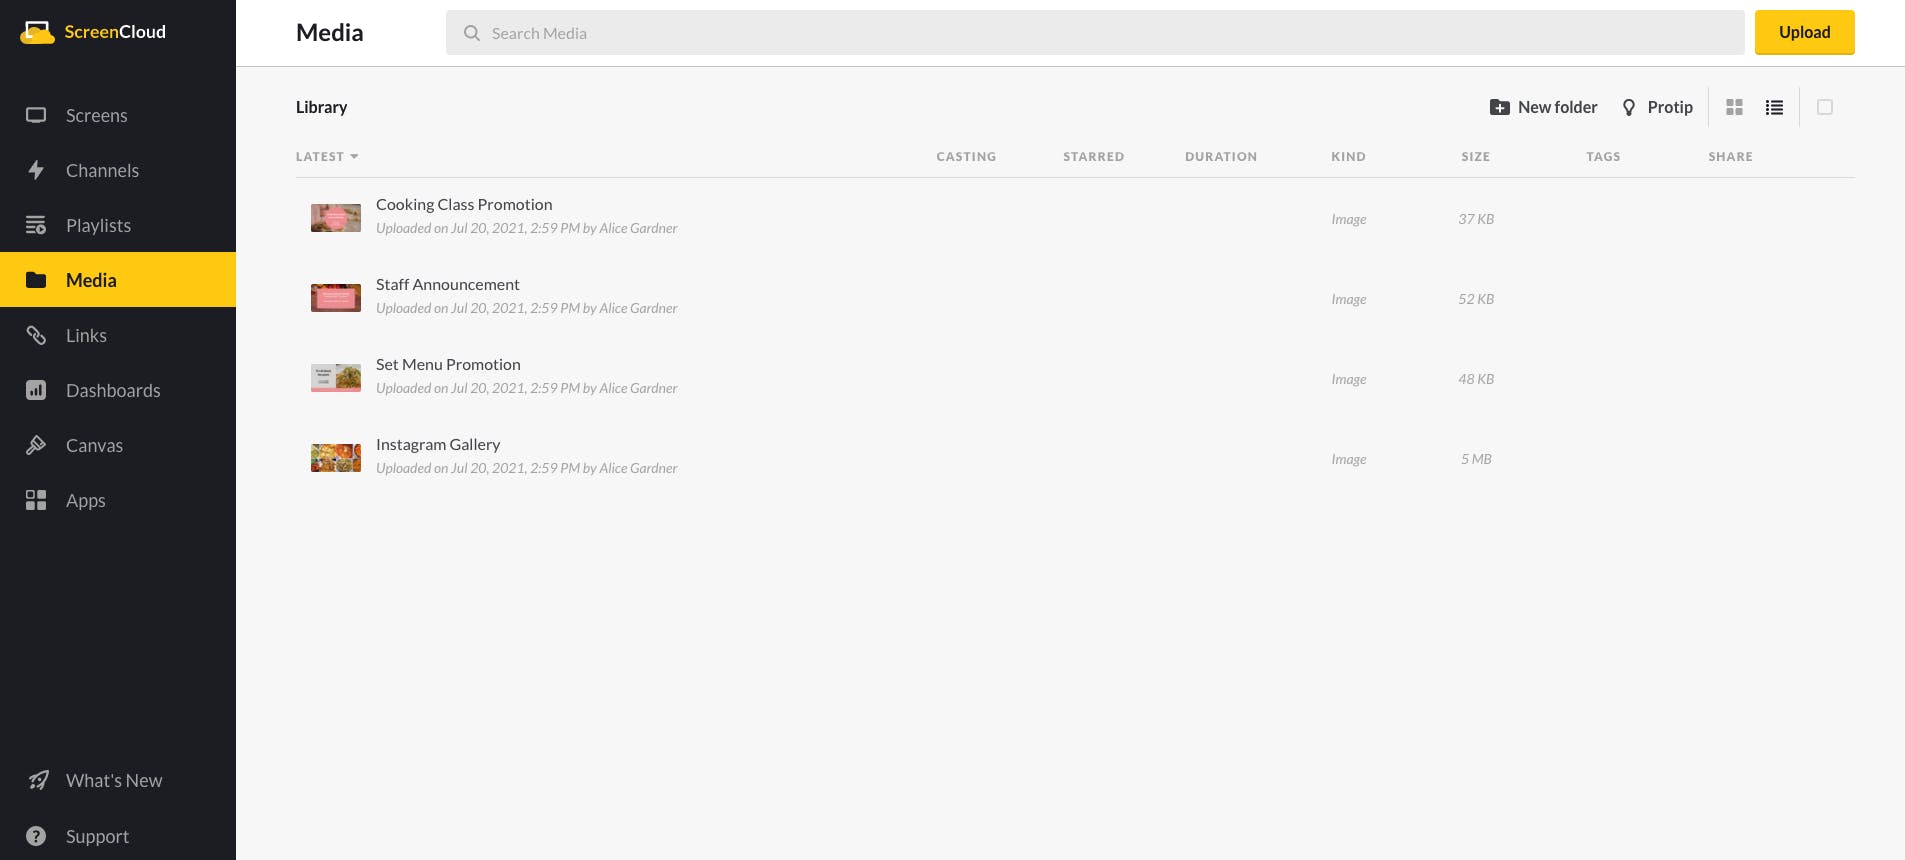Click the Kind column header

tap(1348, 157)
